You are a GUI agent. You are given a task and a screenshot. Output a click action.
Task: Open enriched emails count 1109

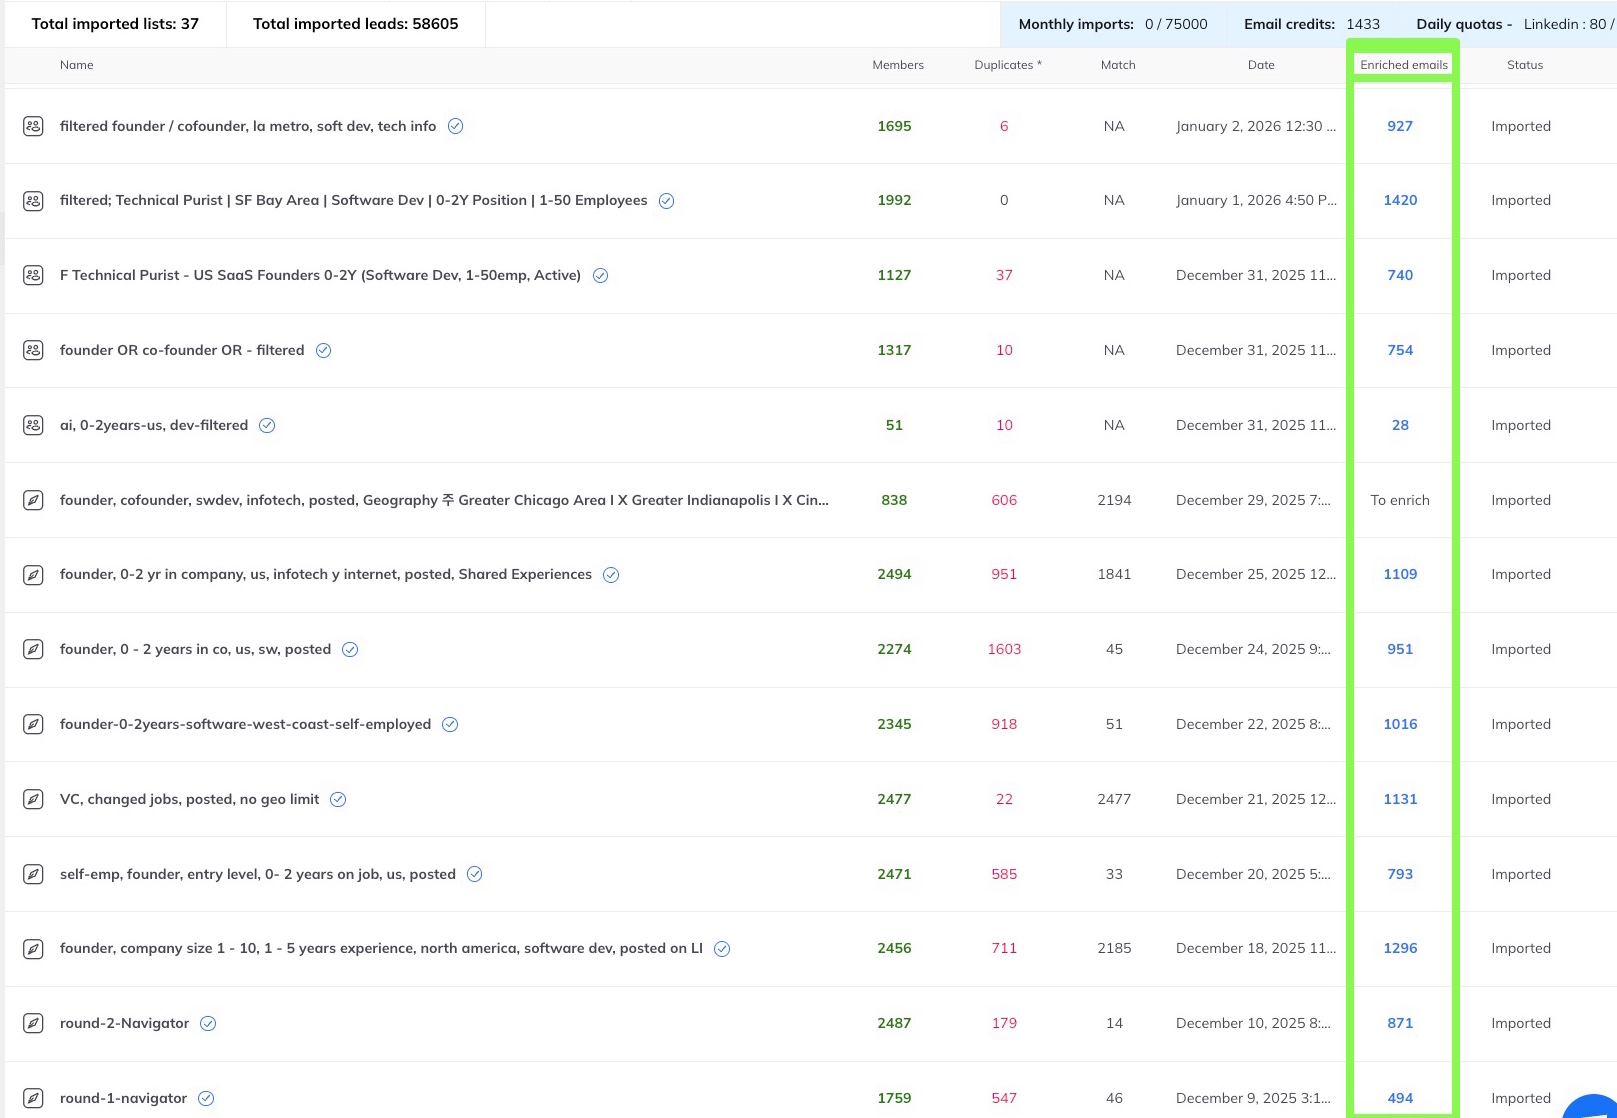click(1400, 574)
